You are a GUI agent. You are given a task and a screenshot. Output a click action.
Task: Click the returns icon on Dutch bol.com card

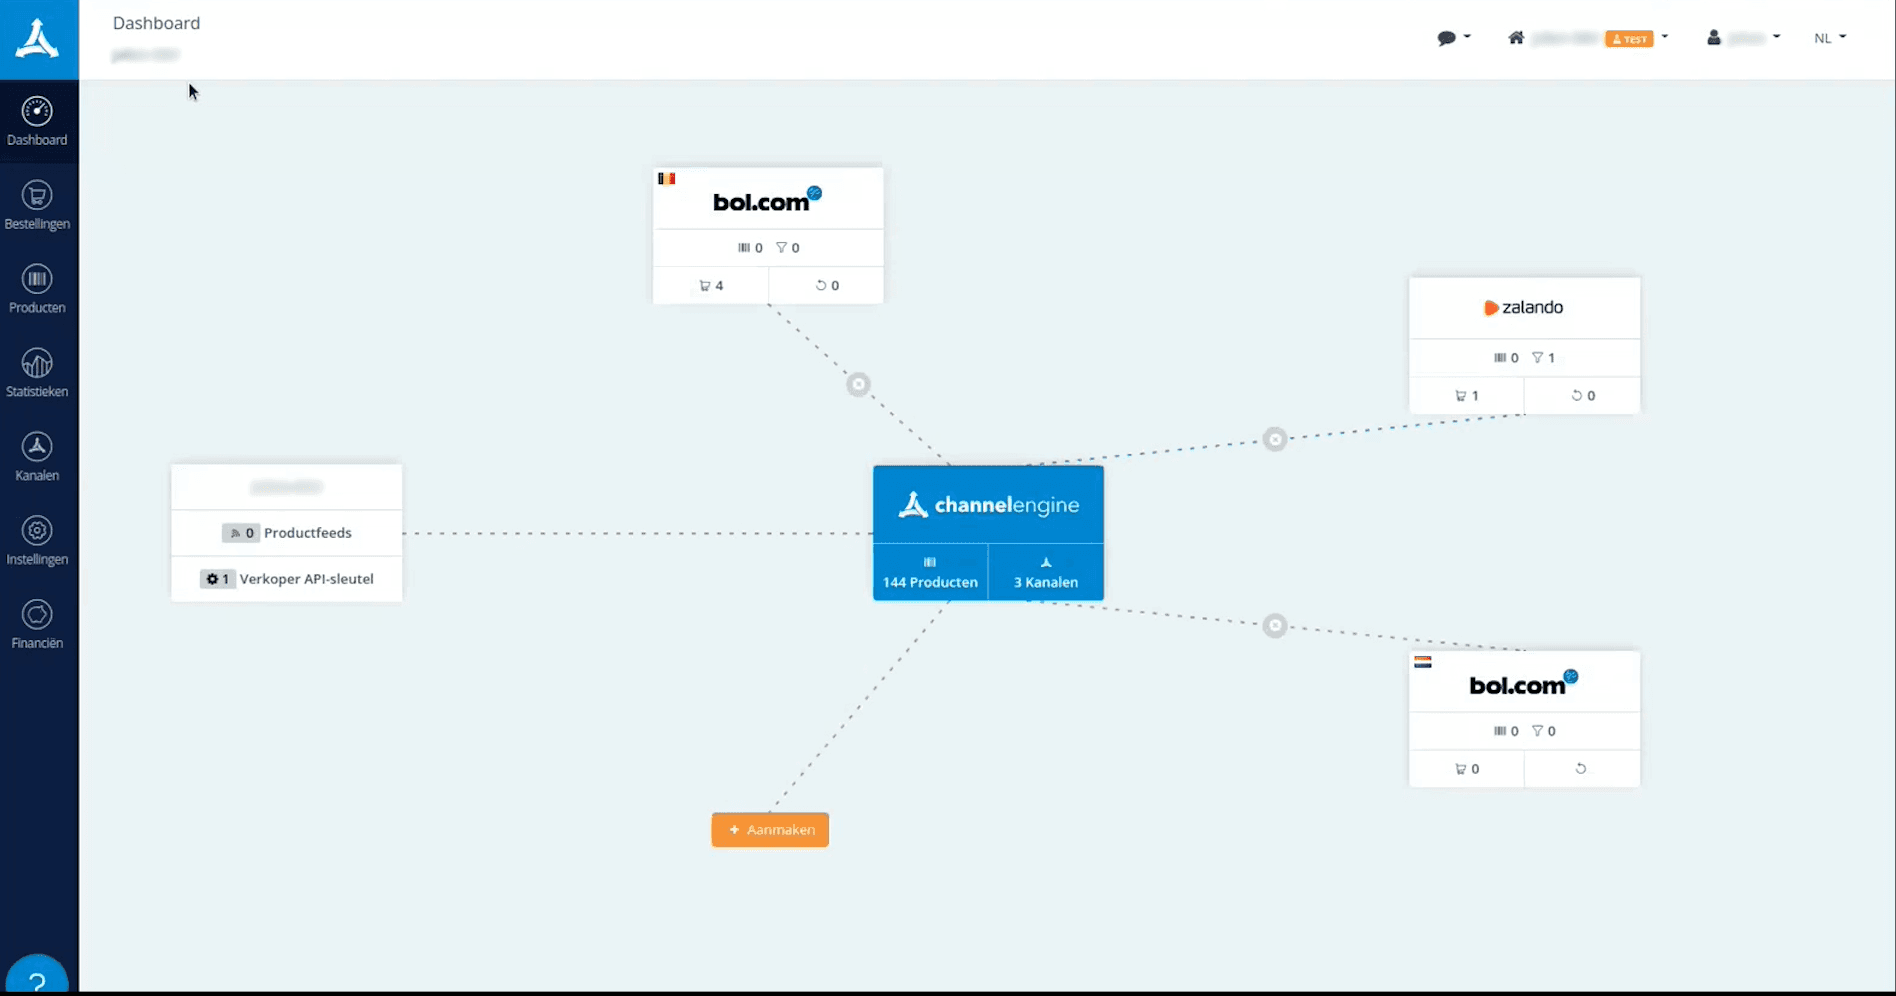1581,769
